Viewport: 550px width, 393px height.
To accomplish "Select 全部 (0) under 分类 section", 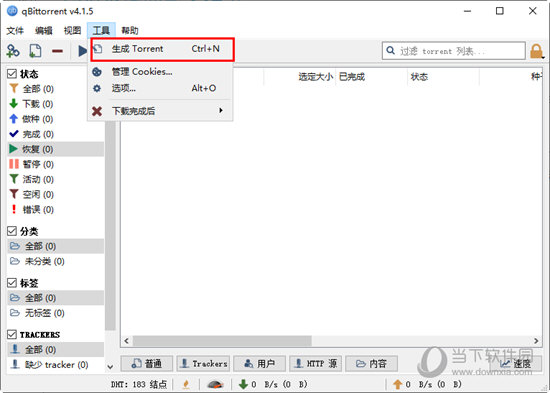I will (55, 246).
